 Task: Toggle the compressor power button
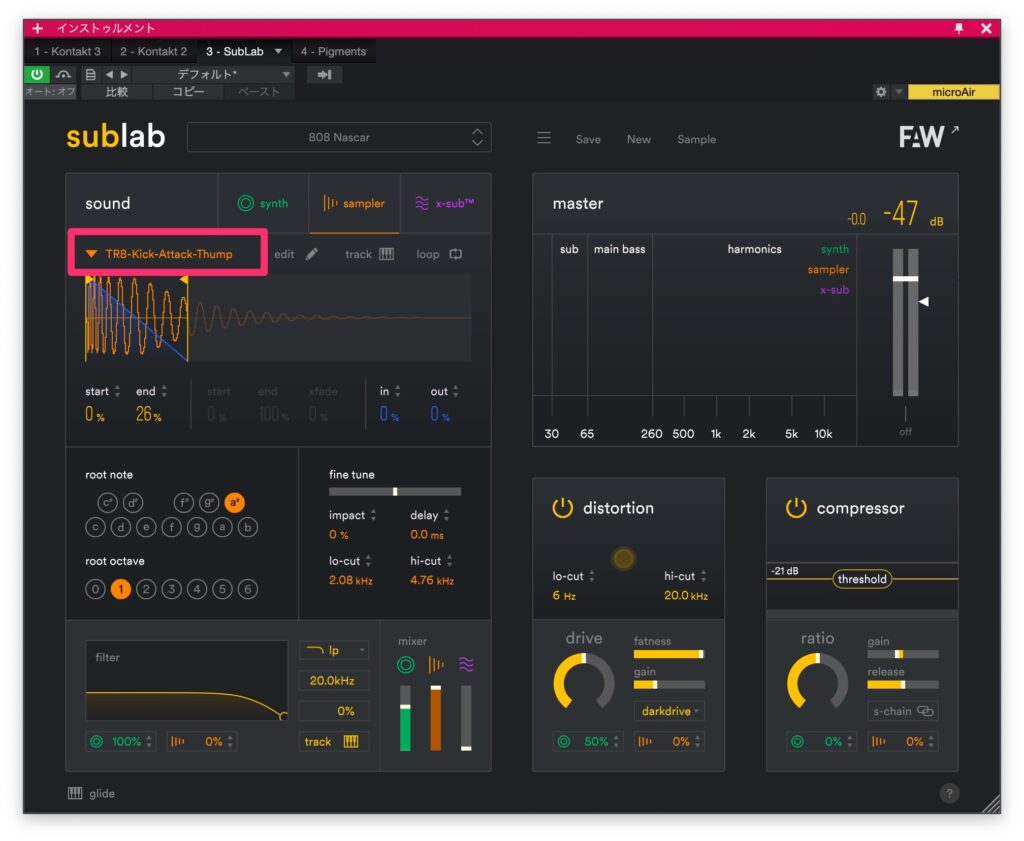click(x=796, y=508)
